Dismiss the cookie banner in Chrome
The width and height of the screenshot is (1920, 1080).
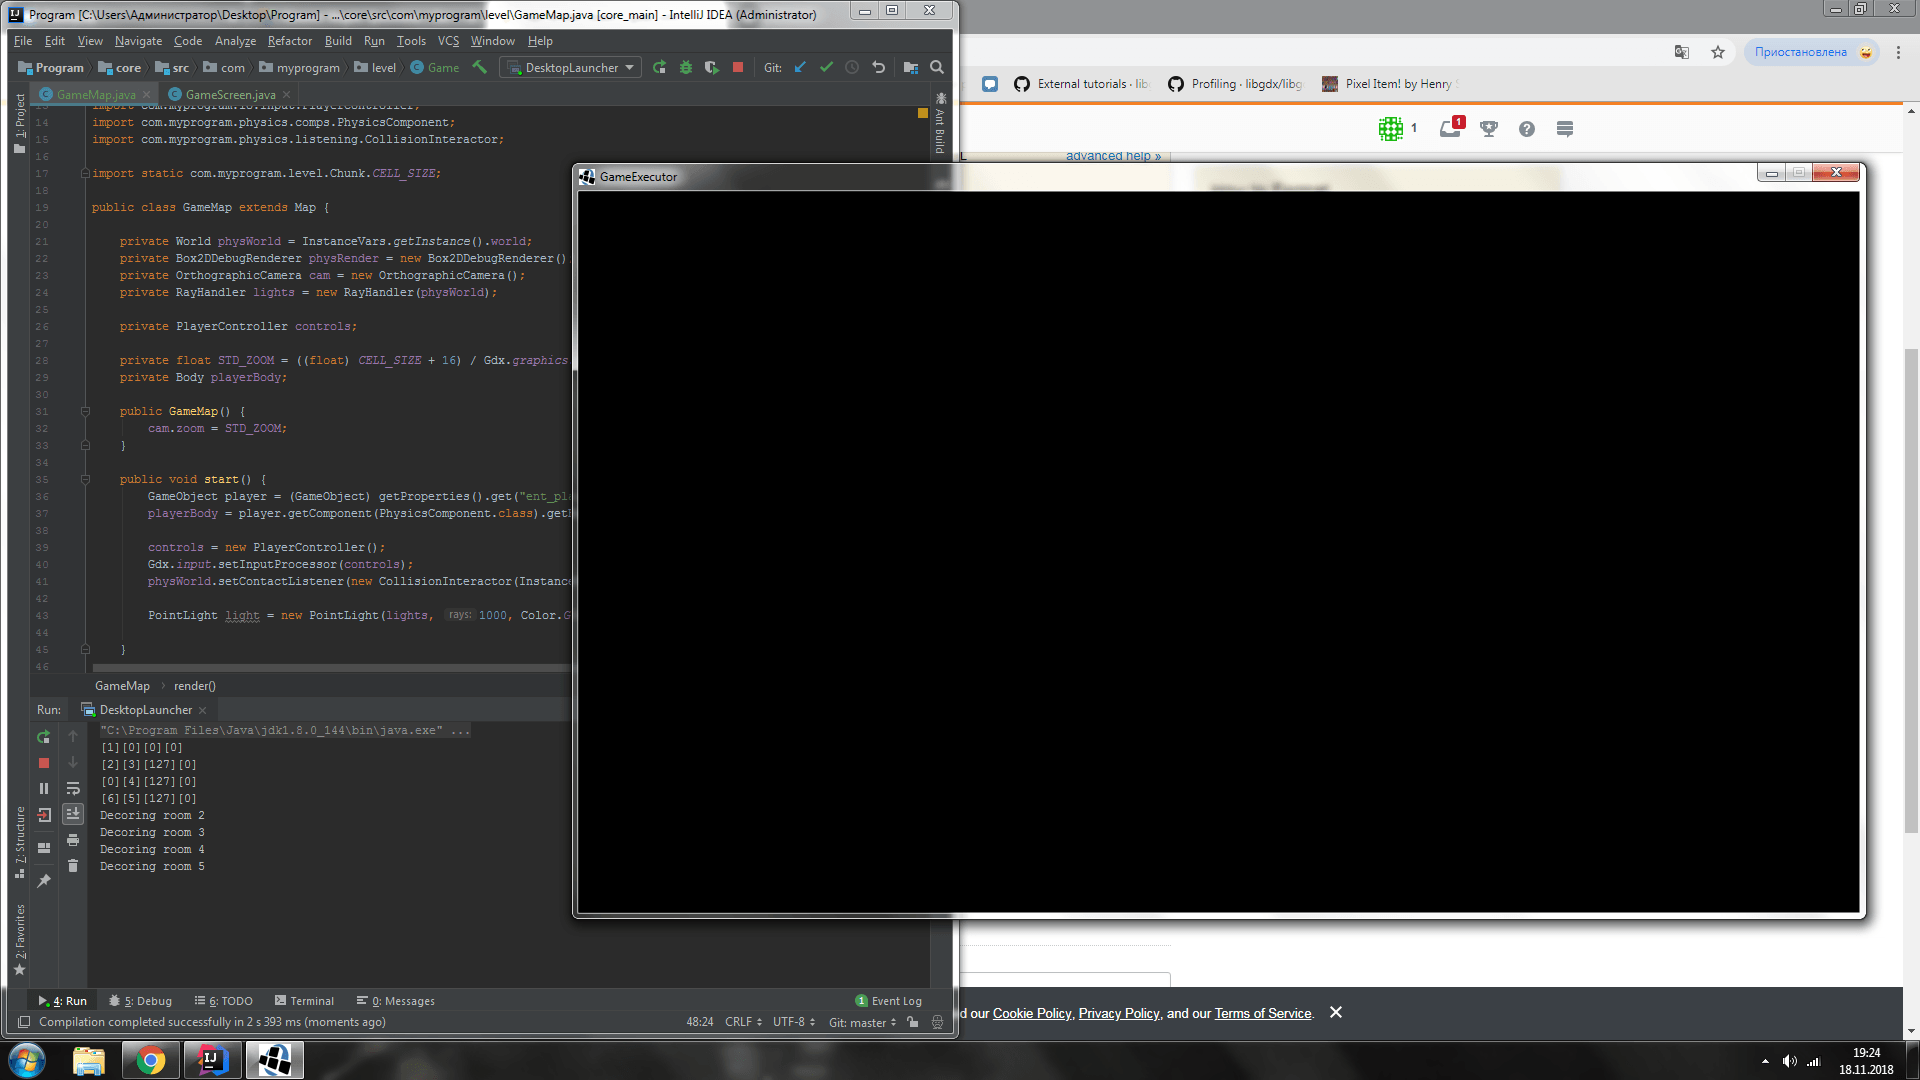tap(1335, 1013)
